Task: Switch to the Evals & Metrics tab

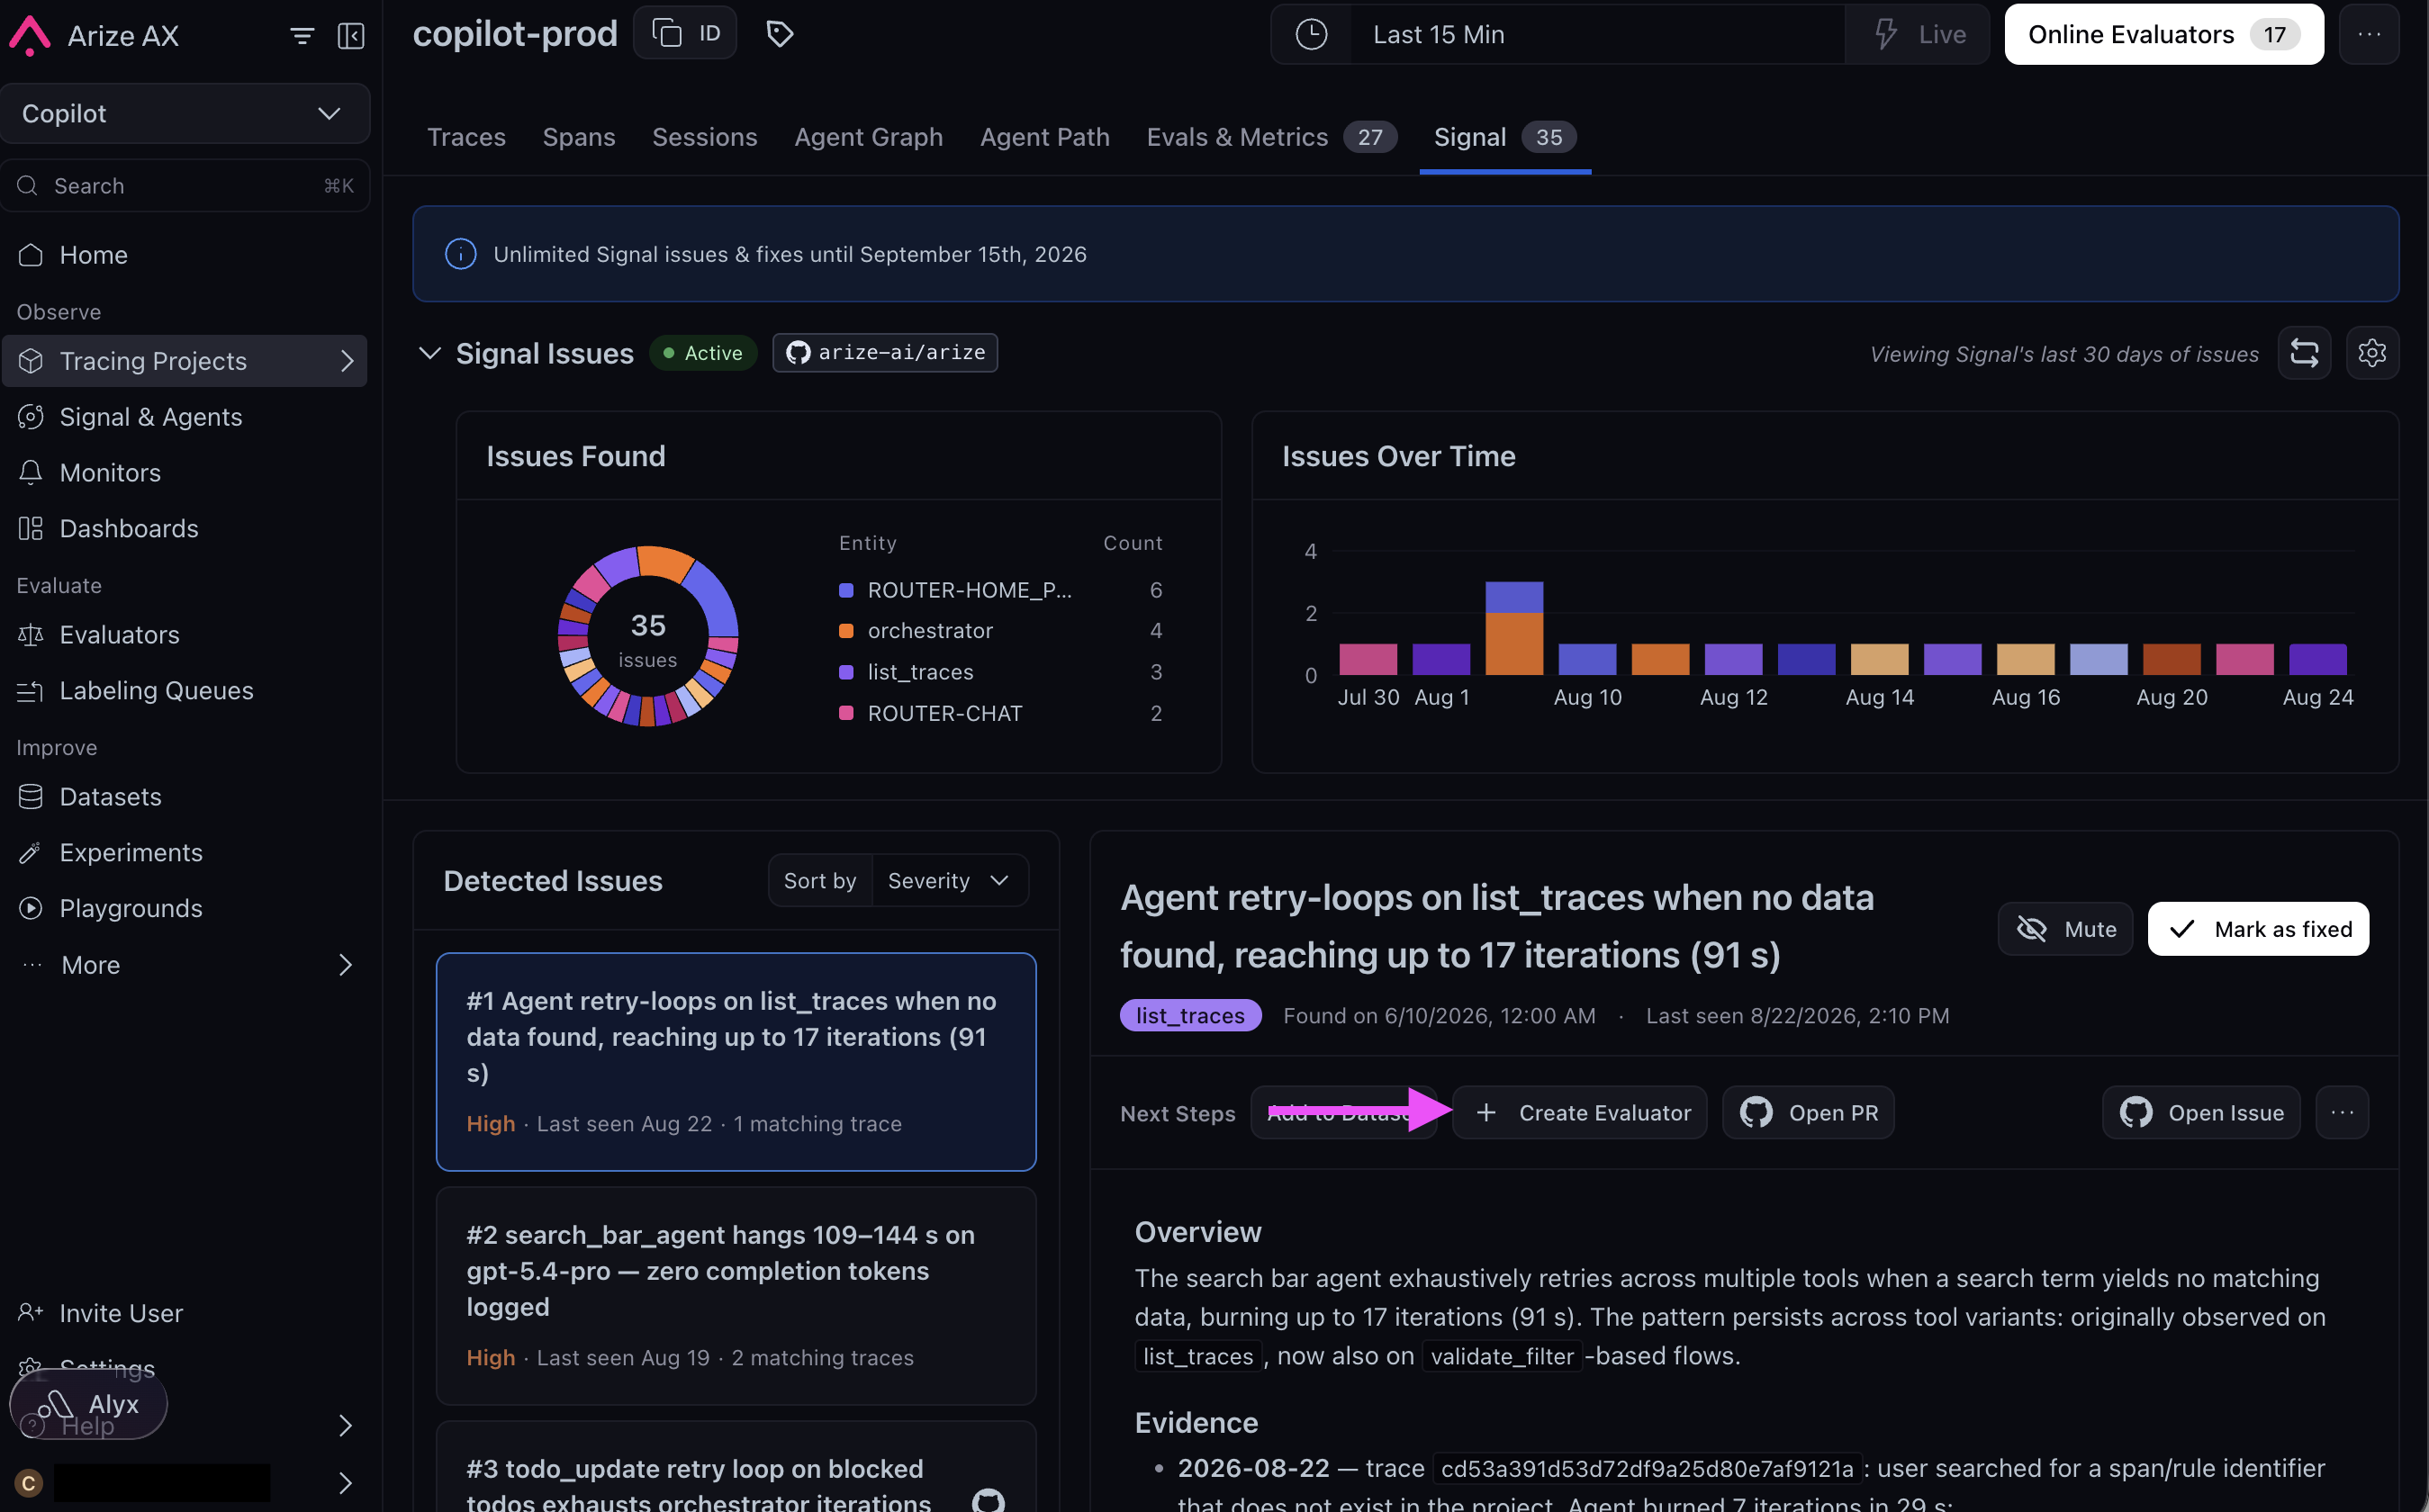Action: coord(1271,137)
